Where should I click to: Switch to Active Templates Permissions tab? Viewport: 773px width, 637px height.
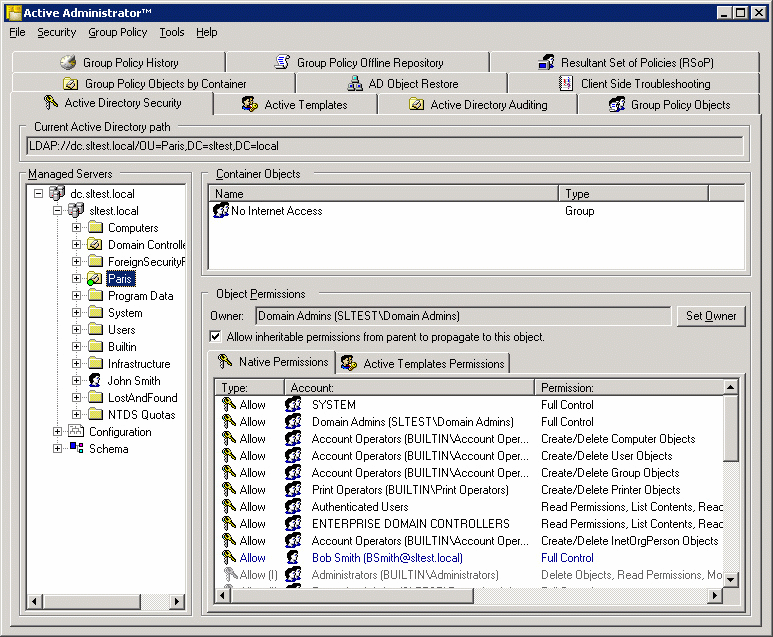(423, 363)
